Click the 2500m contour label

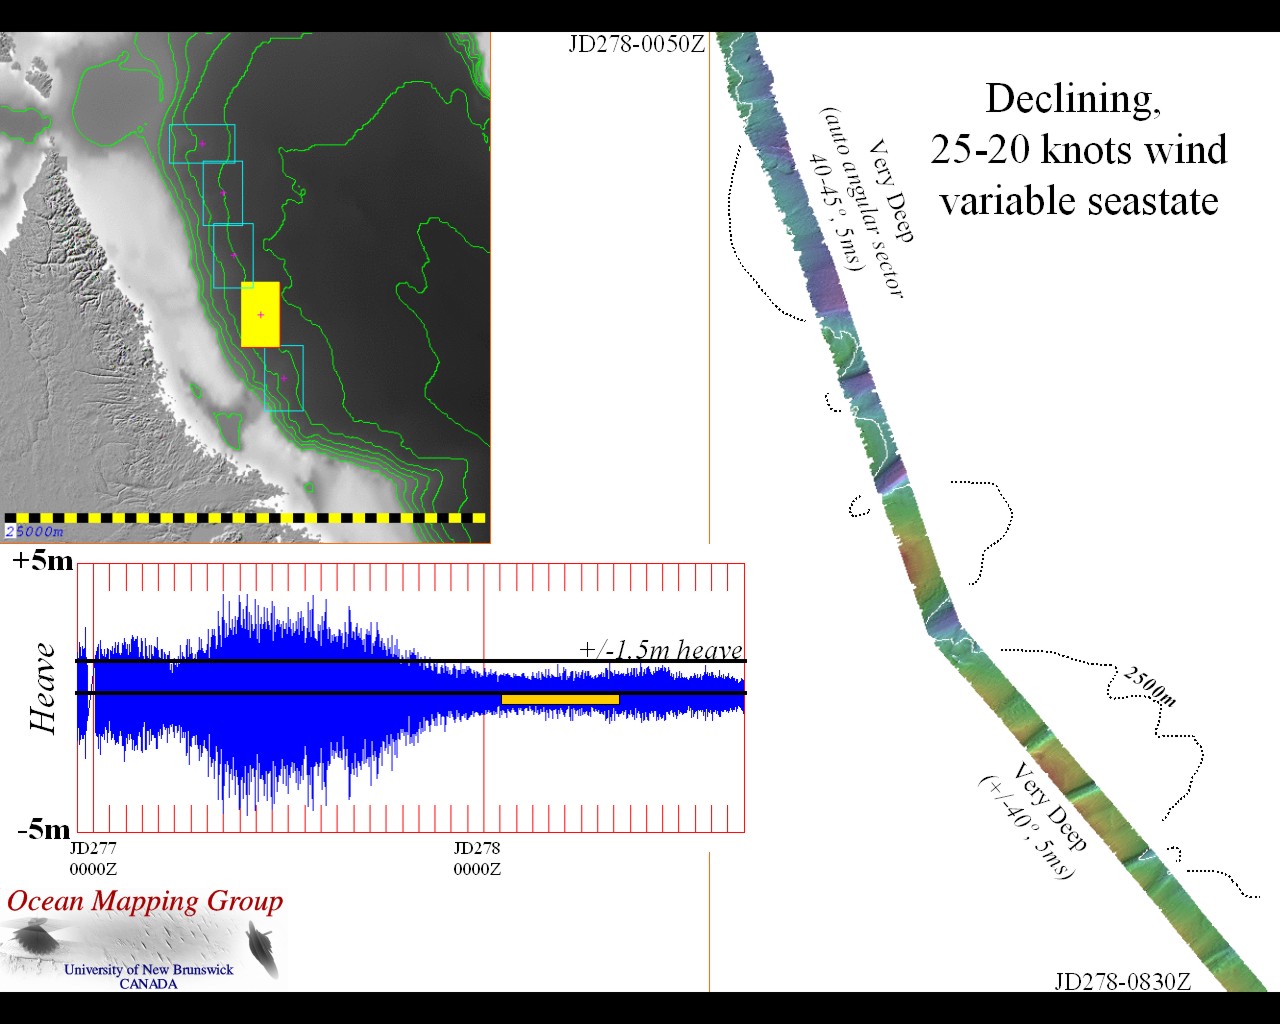tap(1148, 686)
